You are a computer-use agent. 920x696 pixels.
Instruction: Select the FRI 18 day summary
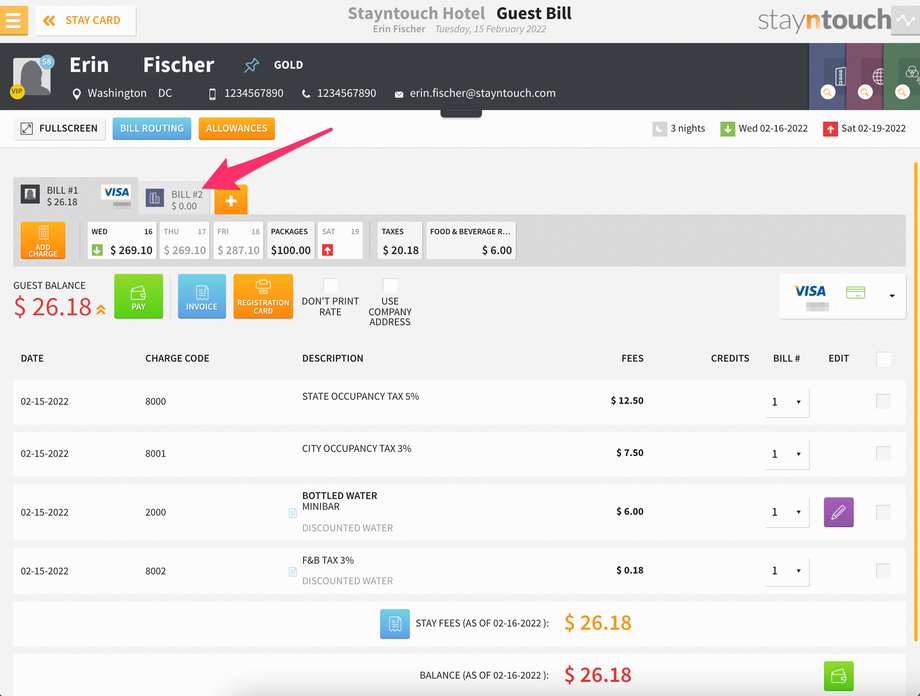pos(238,241)
